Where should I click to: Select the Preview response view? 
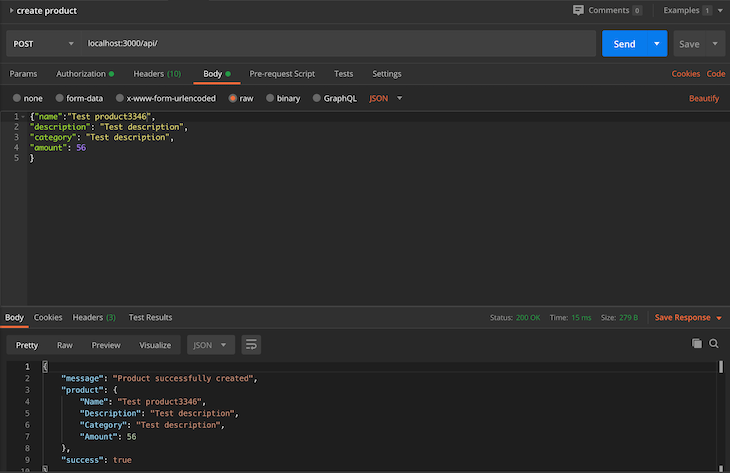(x=106, y=345)
